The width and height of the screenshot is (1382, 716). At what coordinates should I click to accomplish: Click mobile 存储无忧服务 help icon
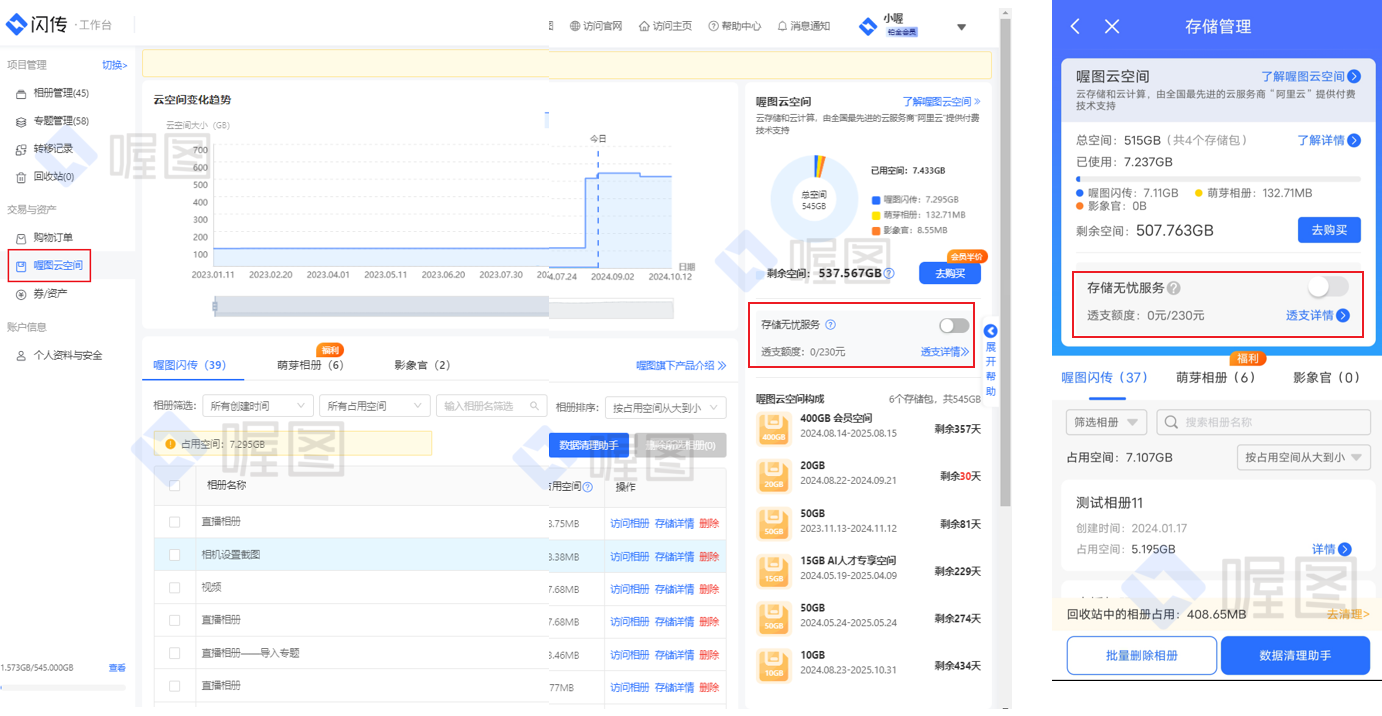(1174, 288)
